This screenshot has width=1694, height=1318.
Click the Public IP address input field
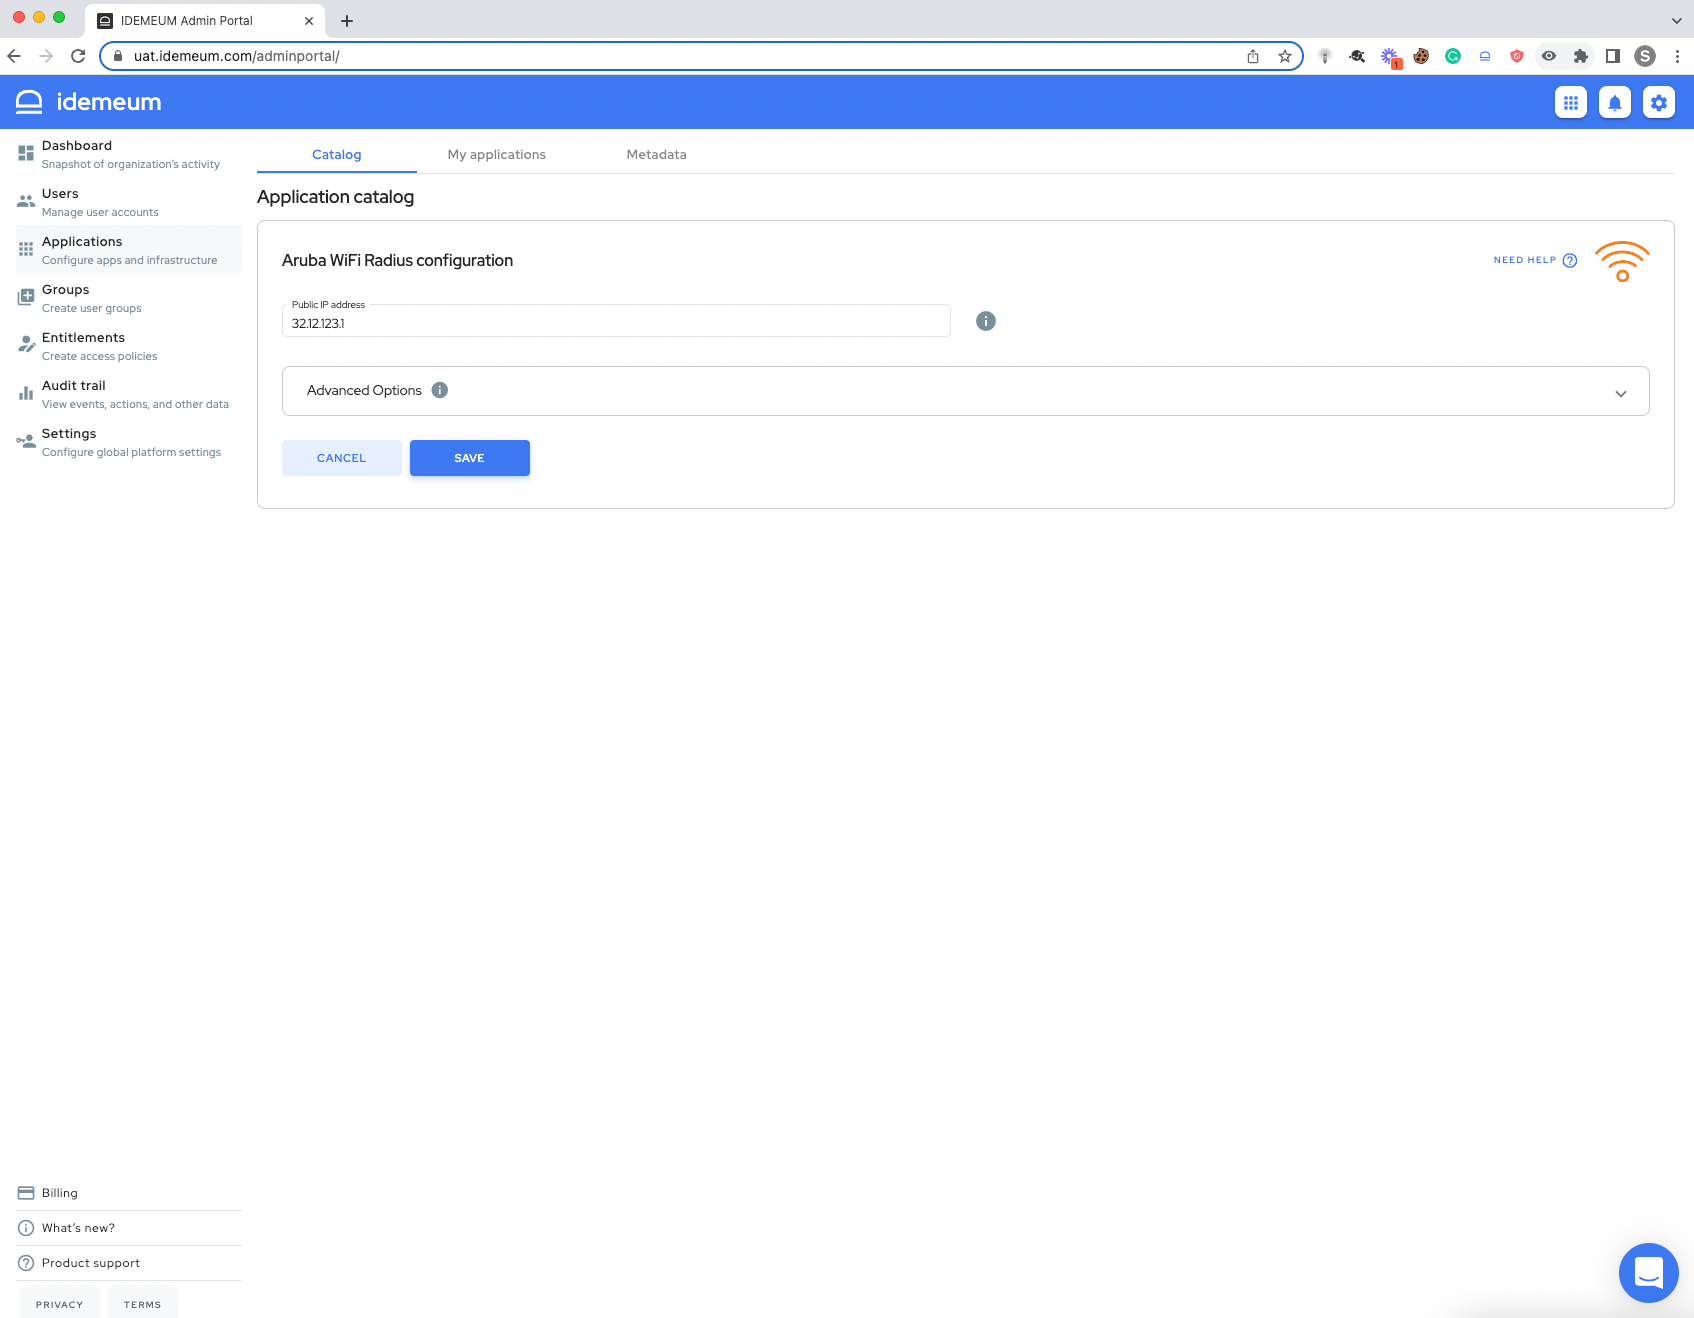[616, 321]
